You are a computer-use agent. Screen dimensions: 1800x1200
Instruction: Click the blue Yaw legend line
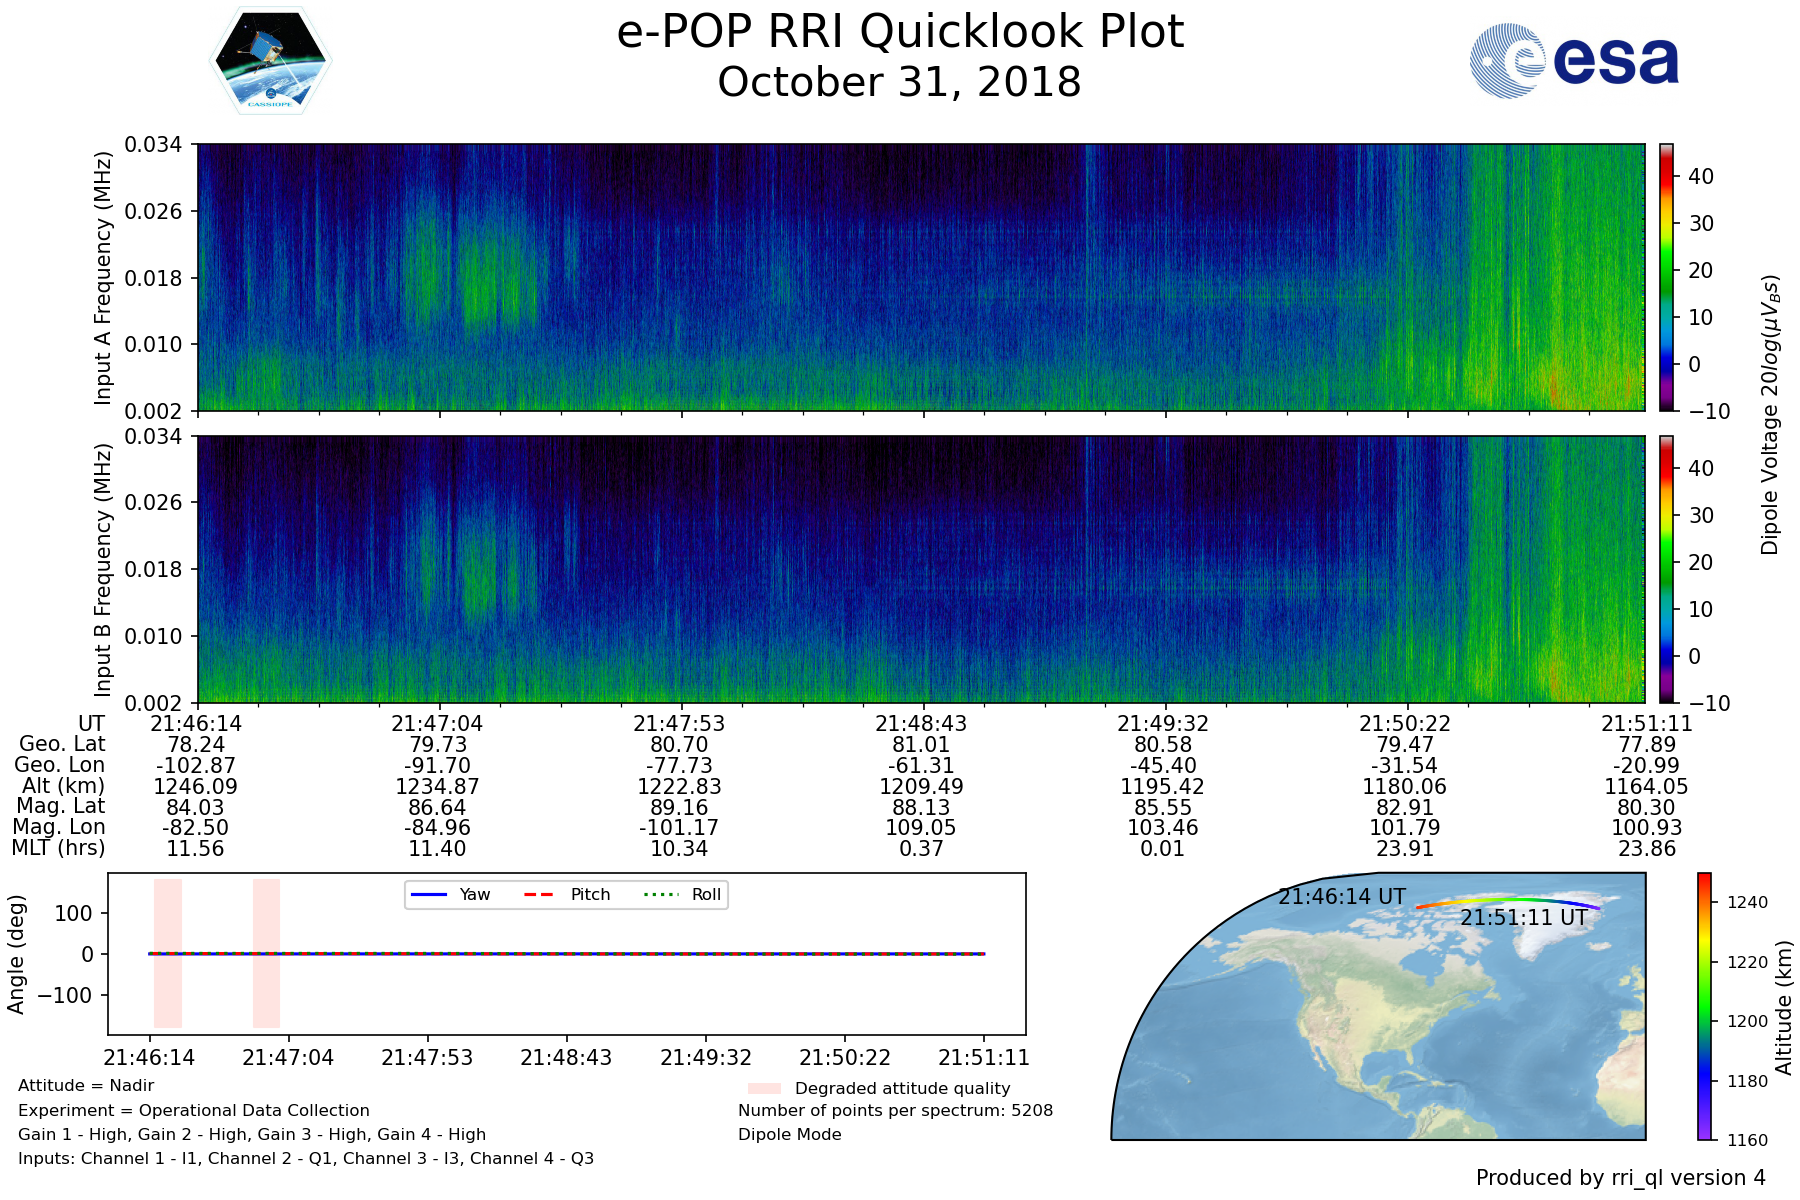click(428, 895)
